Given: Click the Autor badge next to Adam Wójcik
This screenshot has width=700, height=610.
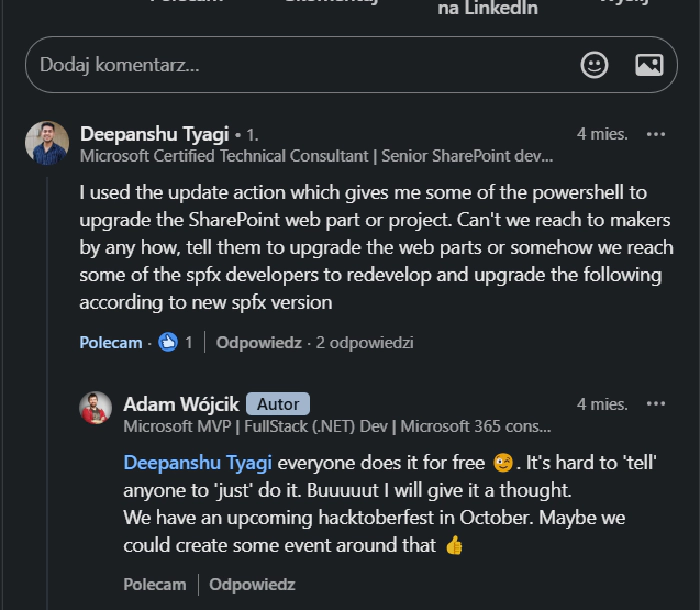Looking at the screenshot, I should click(278, 404).
